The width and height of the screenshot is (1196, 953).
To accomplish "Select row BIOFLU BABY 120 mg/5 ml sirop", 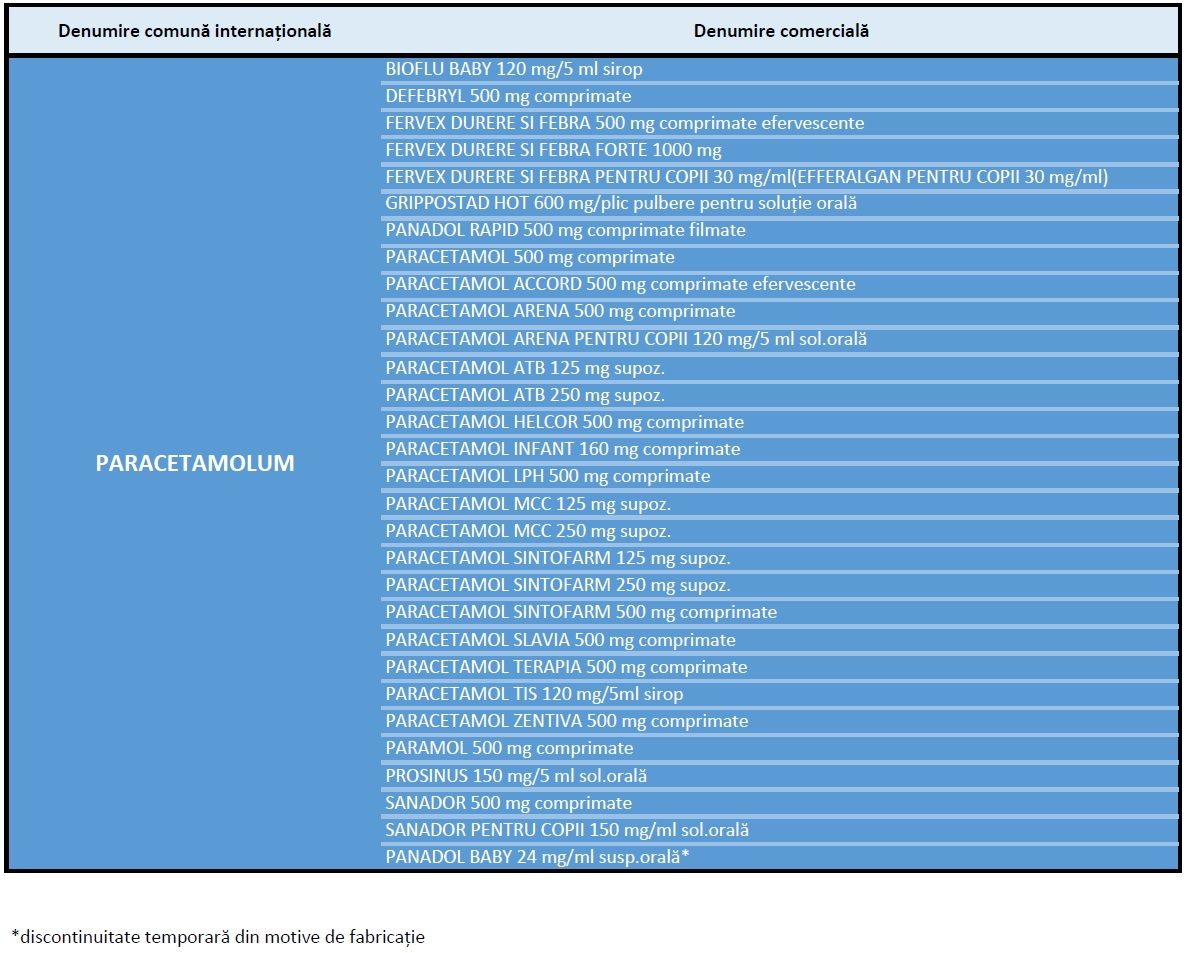I will [x=780, y=69].
